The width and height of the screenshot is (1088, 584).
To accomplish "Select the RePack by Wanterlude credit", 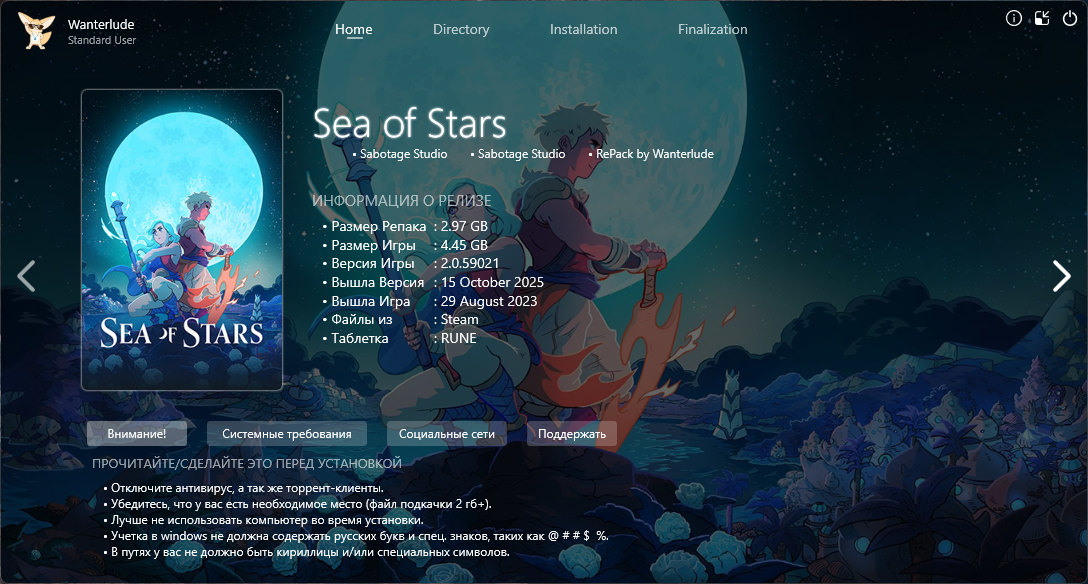I will point(655,154).
